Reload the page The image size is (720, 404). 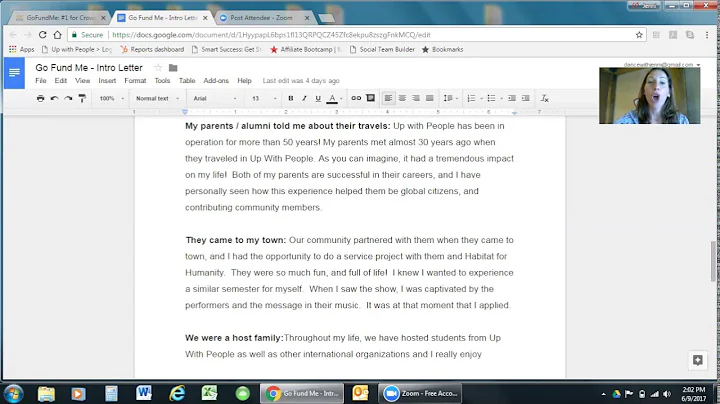[43, 35]
